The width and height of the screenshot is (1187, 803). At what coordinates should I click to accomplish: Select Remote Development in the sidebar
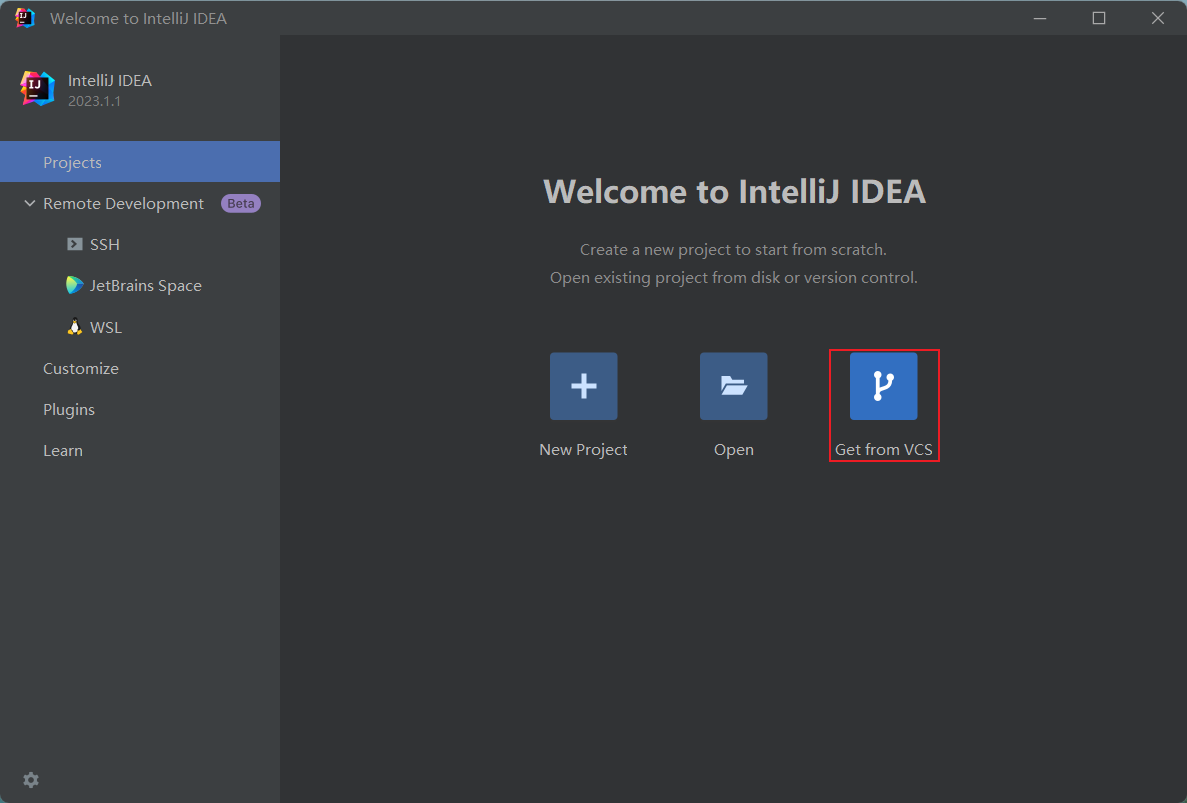pyautogui.click(x=123, y=203)
